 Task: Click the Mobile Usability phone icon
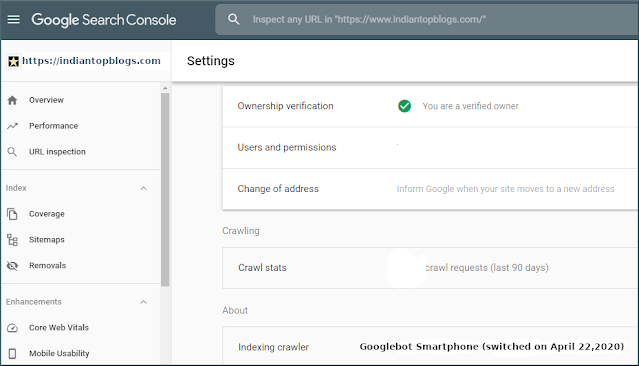point(12,353)
